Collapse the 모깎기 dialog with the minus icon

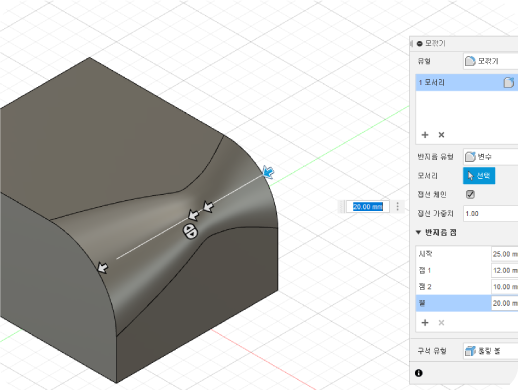tap(420, 44)
